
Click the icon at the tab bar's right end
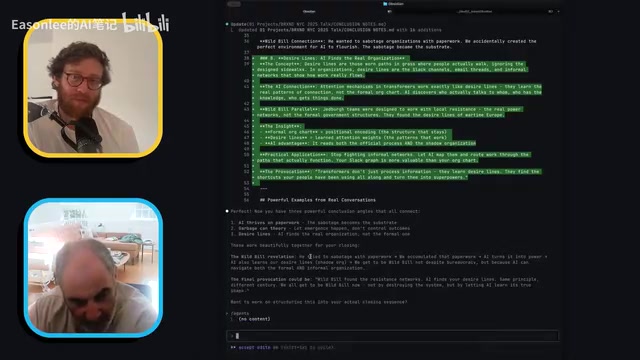pyautogui.click(x=550, y=11)
